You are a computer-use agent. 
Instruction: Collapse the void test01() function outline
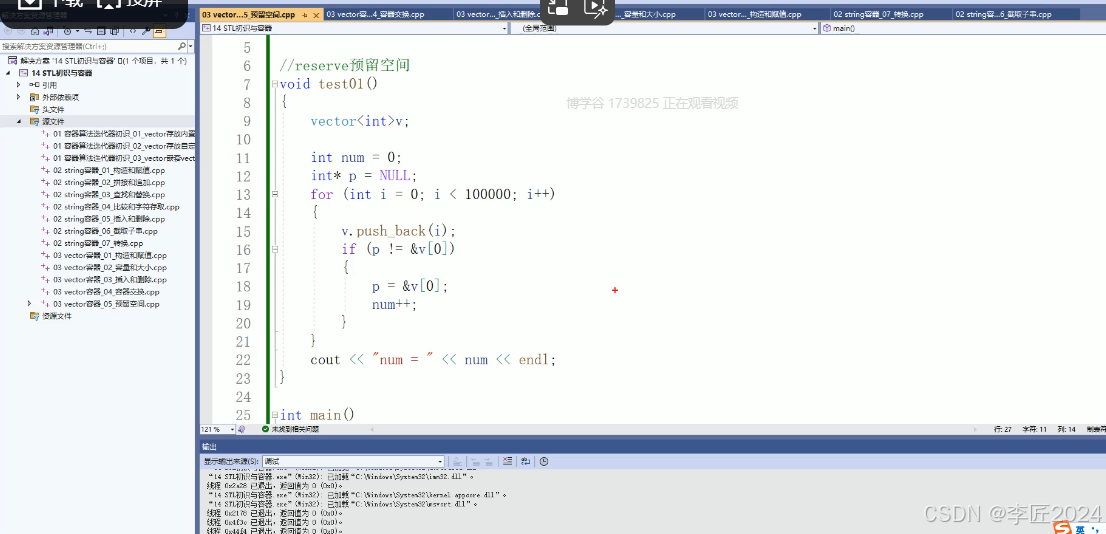[x=274, y=85]
